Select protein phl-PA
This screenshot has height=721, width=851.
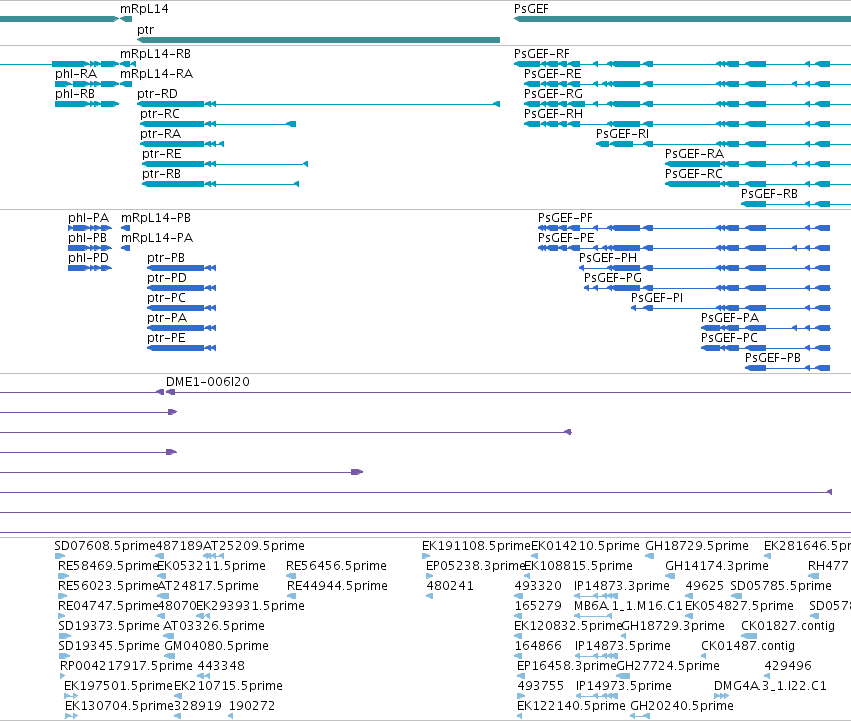click(90, 228)
